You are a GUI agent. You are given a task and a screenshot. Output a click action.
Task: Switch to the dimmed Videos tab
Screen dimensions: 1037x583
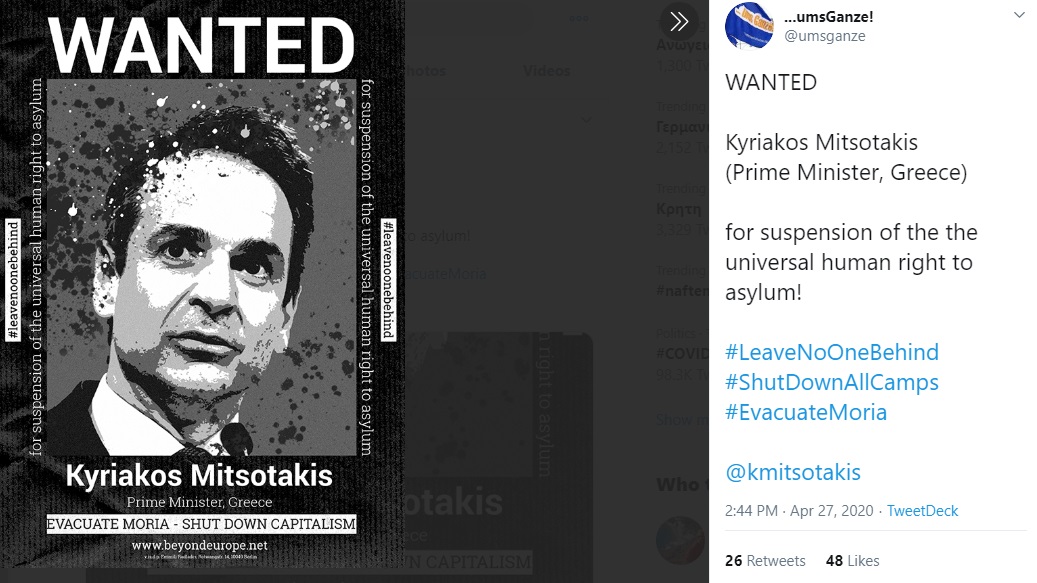[546, 71]
